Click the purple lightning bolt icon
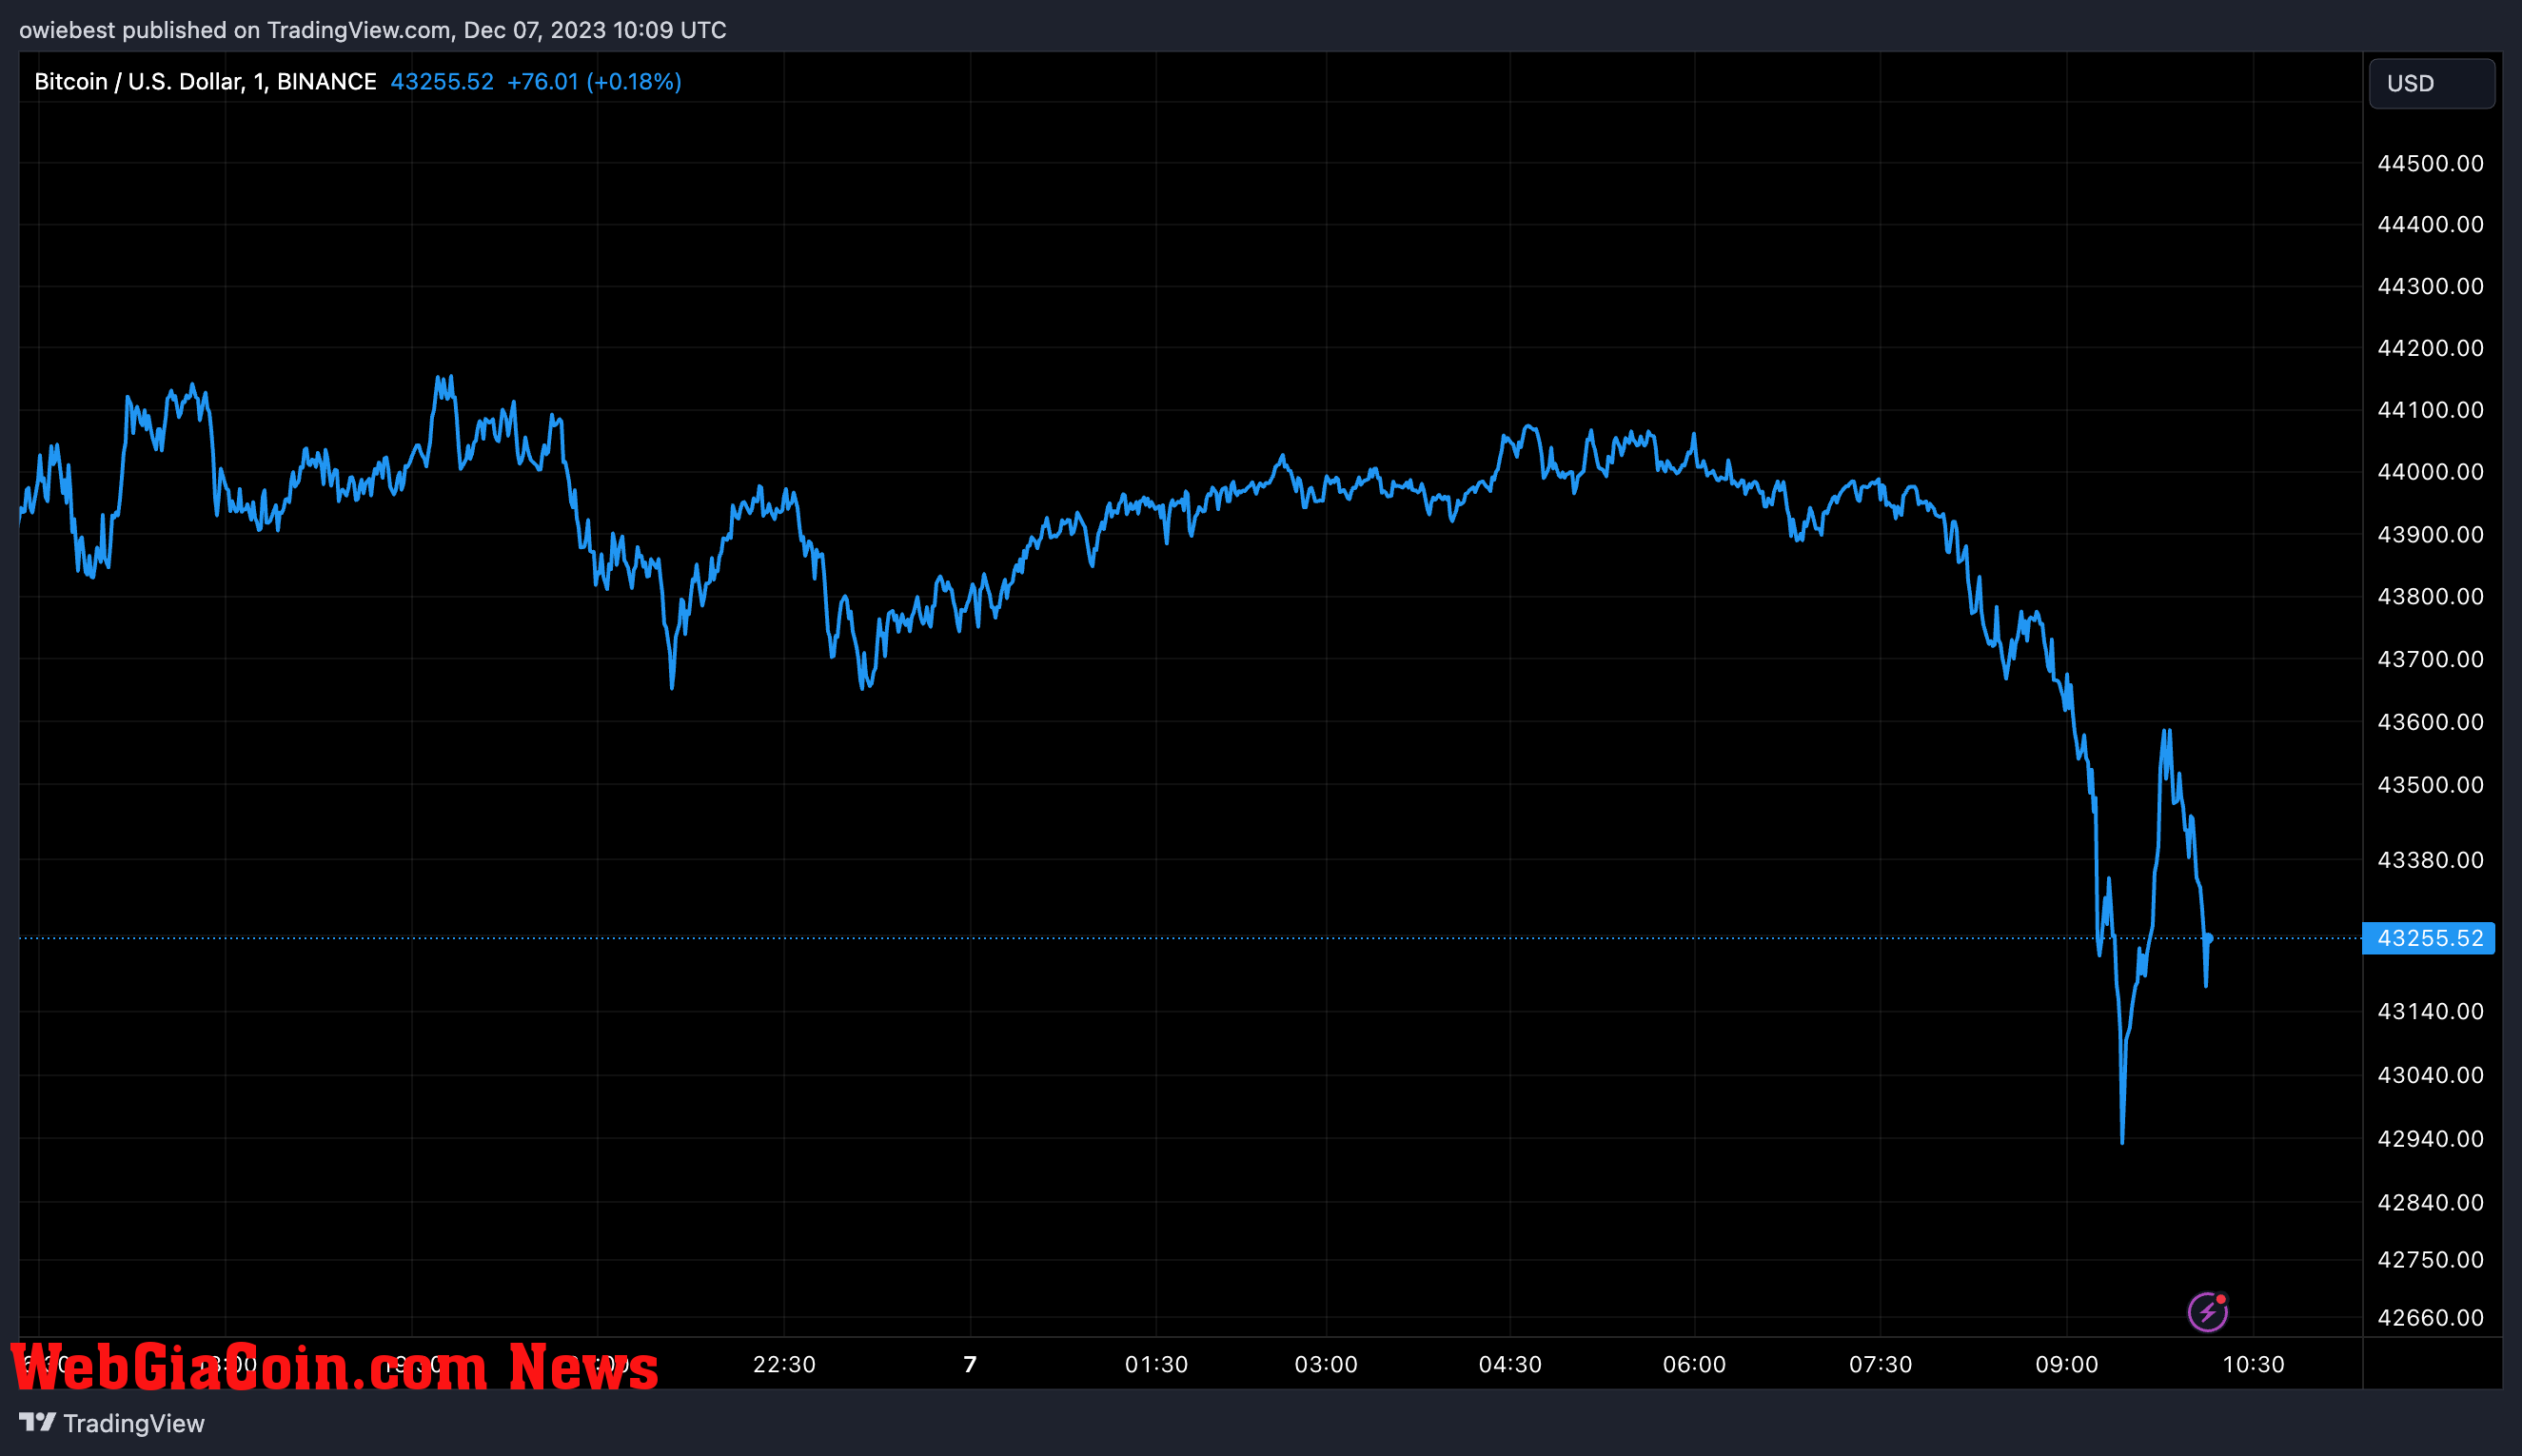Image resolution: width=2522 pixels, height=1456 pixels. 2207,1312
